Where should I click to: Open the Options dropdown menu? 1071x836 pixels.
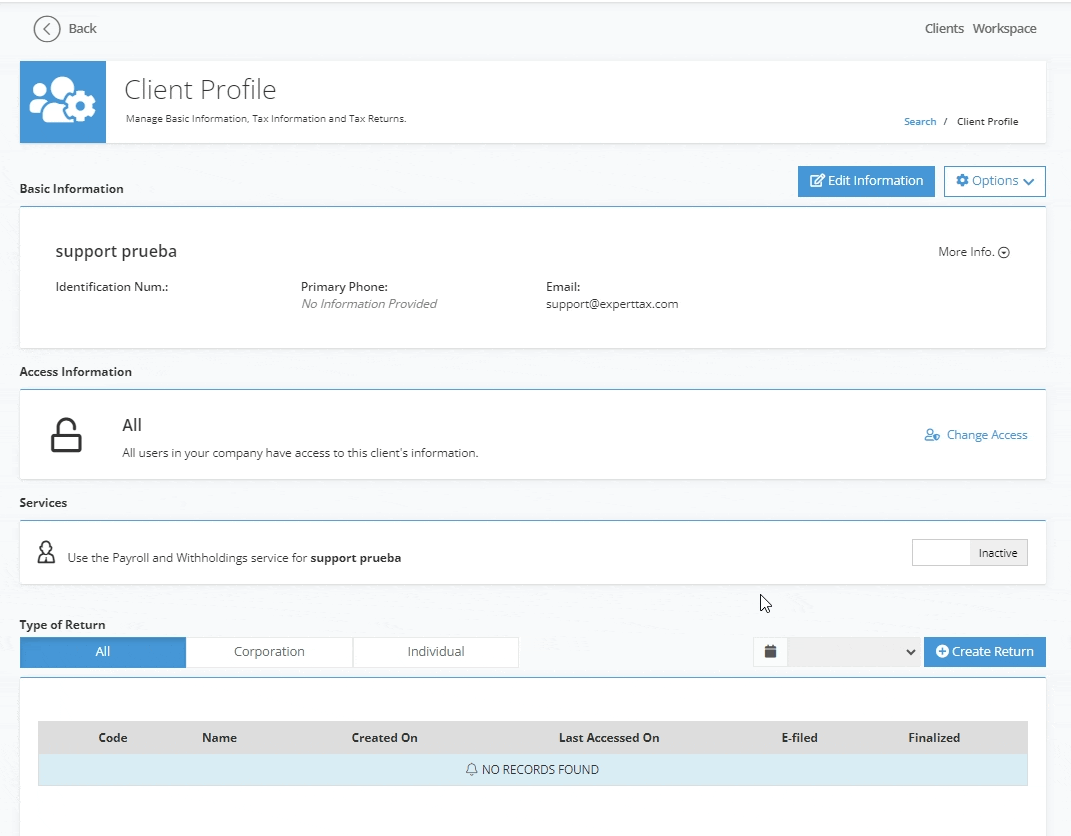point(994,181)
